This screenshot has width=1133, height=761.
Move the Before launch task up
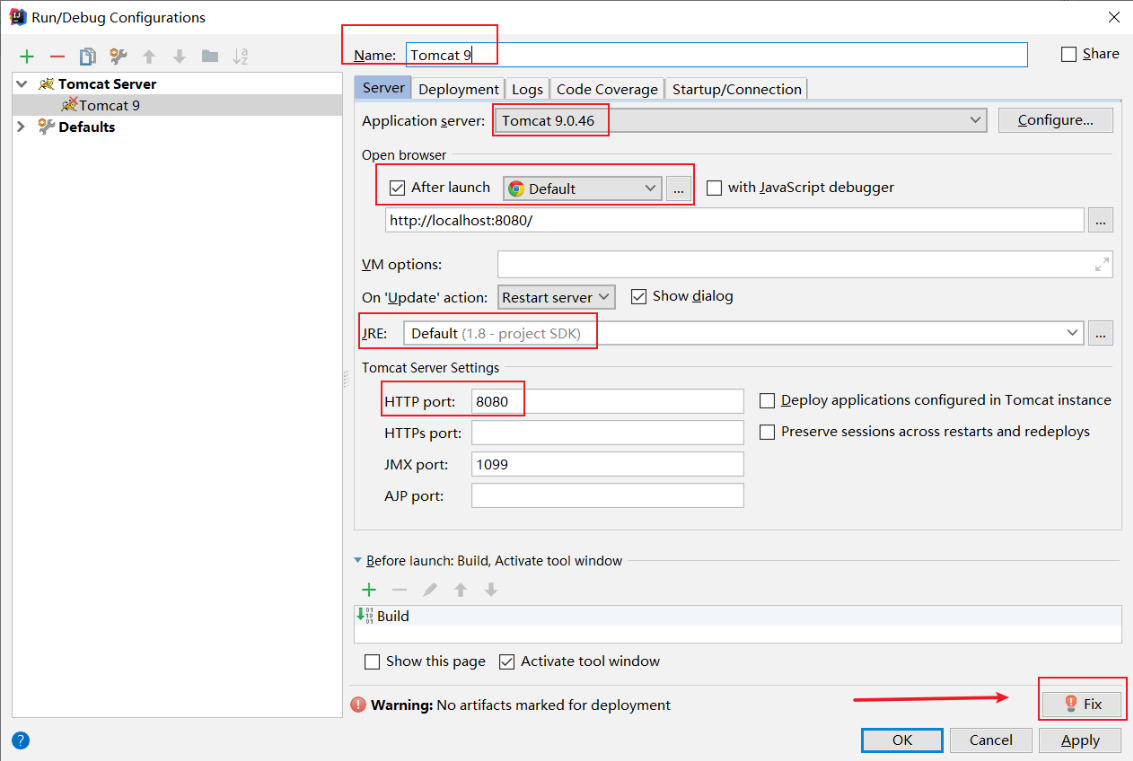460,590
